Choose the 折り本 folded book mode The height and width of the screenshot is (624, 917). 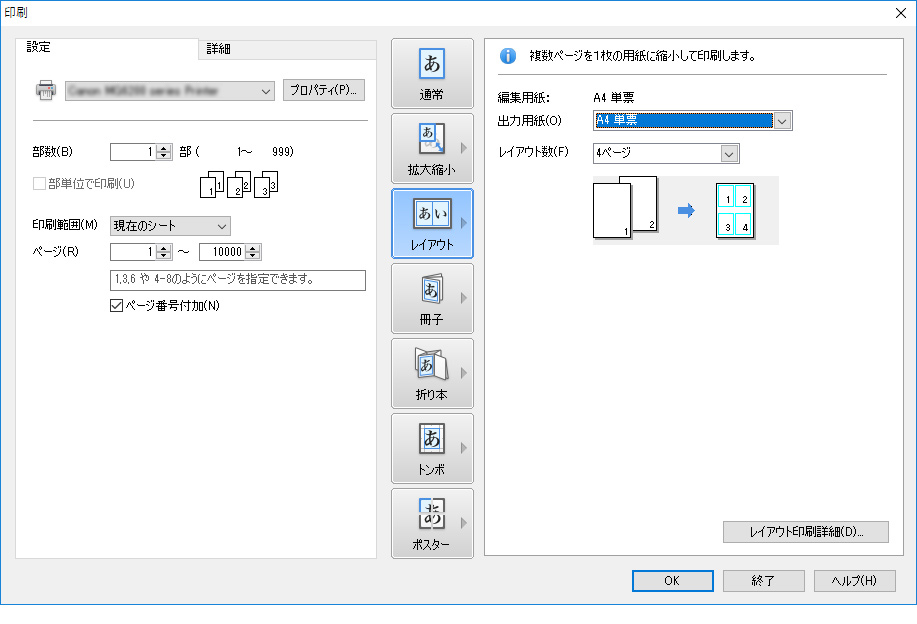tap(432, 373)
